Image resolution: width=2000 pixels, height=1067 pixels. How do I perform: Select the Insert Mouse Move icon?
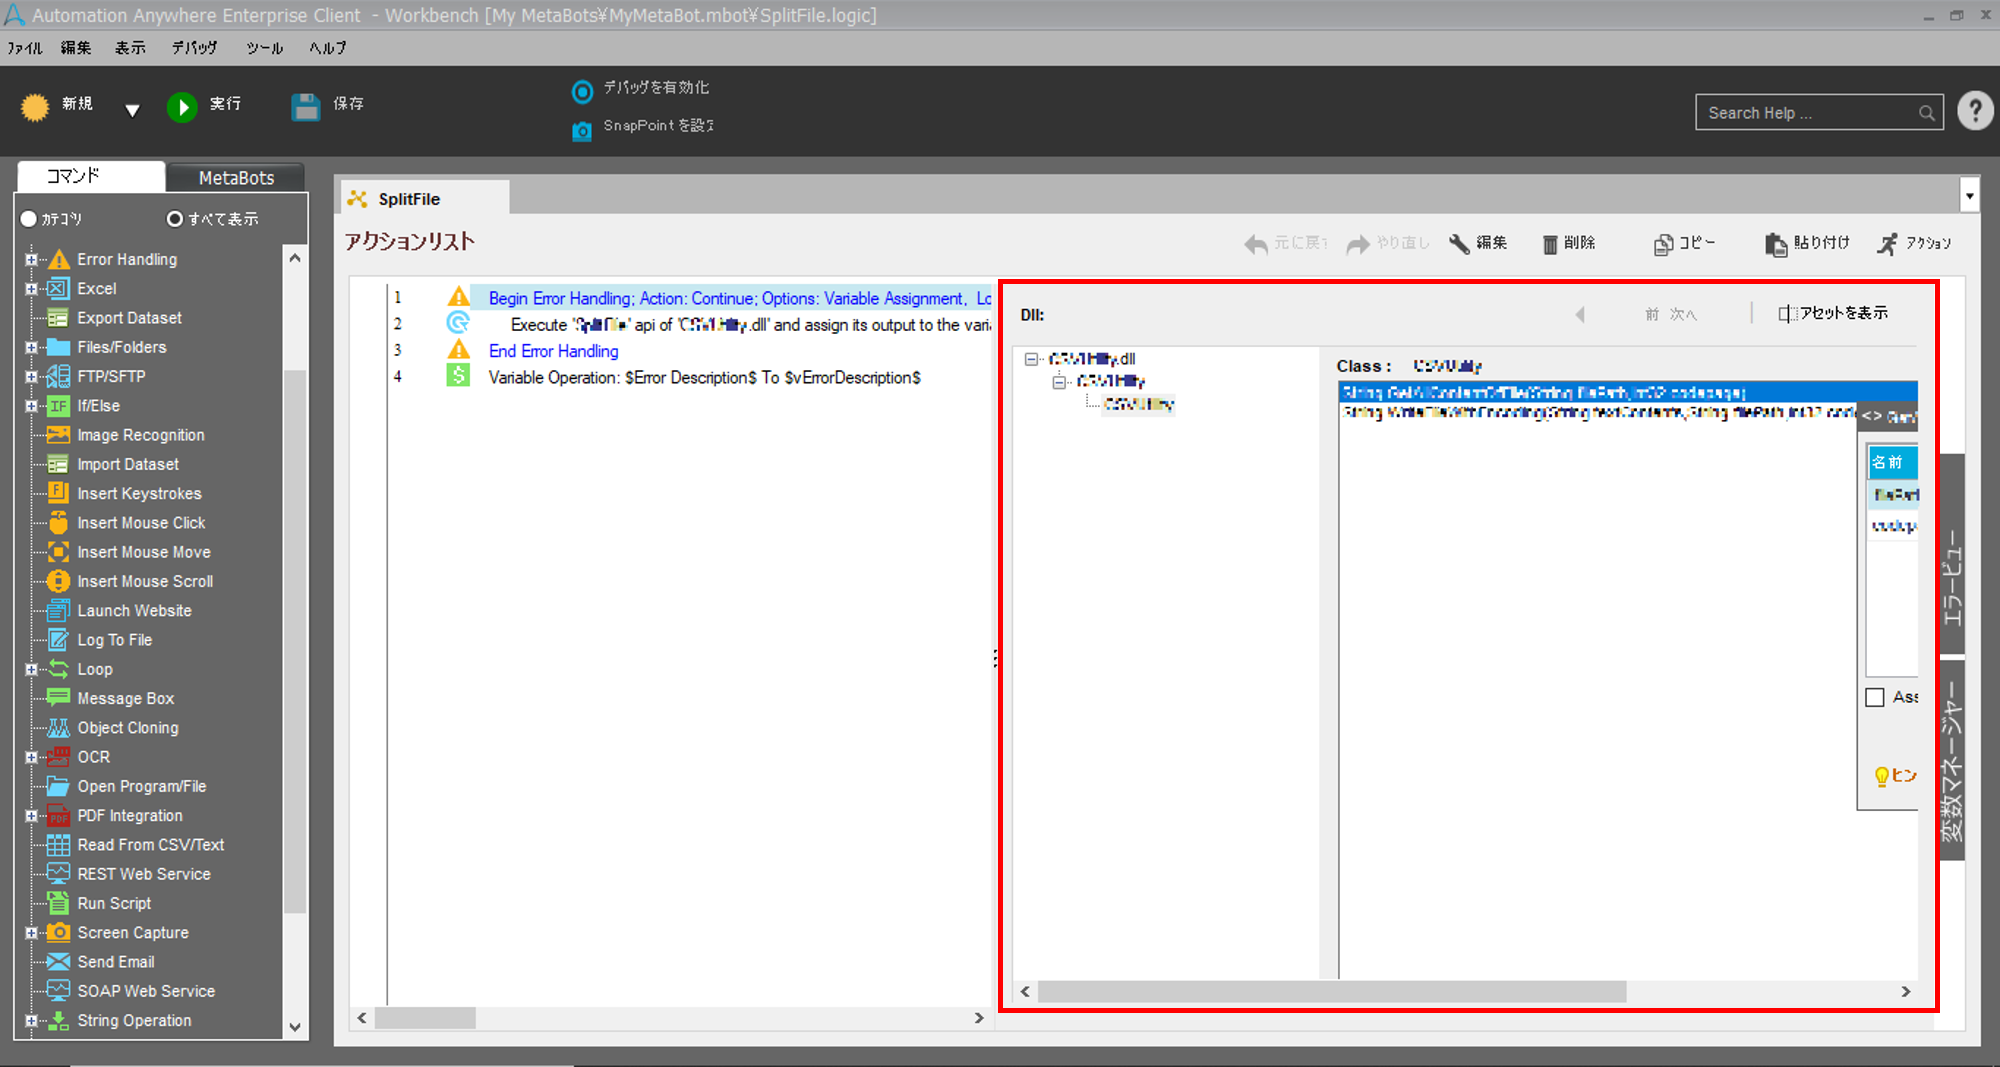coord(58,552)
